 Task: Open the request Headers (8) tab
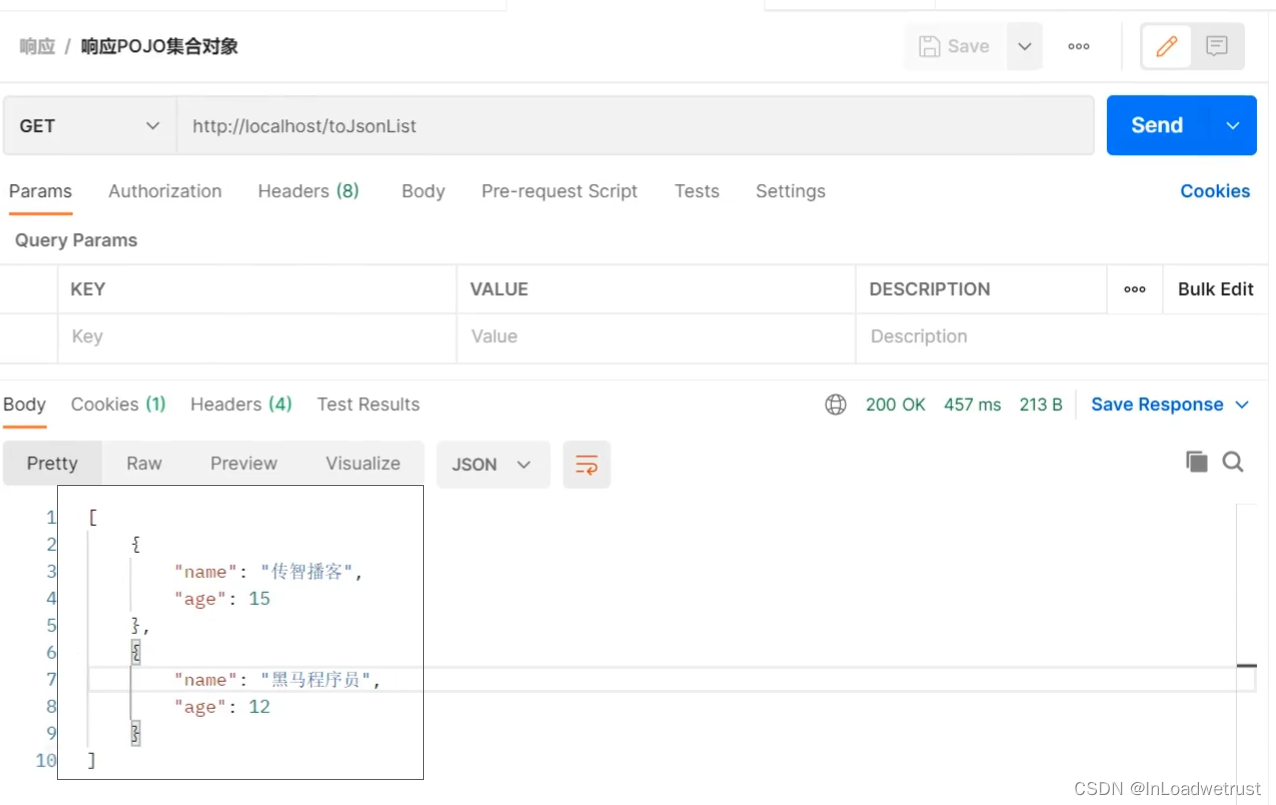[308, 191]
